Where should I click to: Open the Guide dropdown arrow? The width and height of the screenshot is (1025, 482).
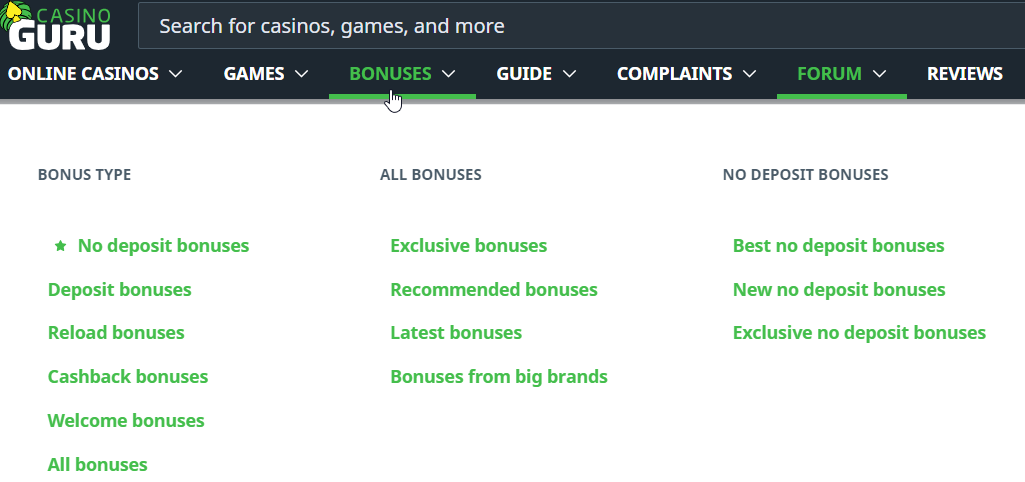click(570, 74)
